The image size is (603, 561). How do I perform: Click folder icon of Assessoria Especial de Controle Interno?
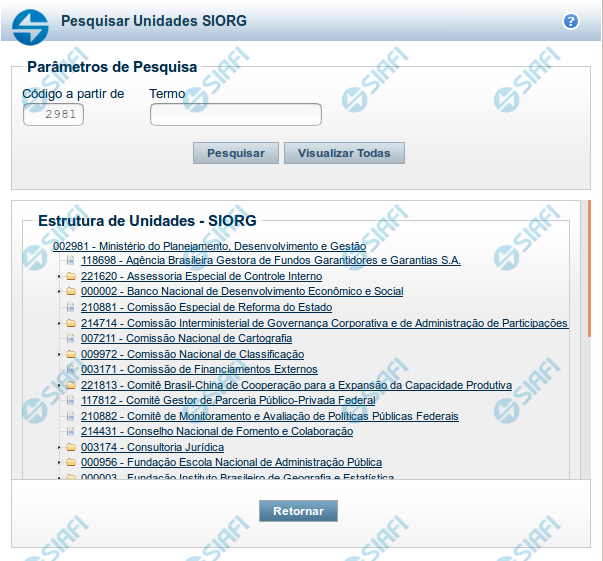click(x=71, y=276)
